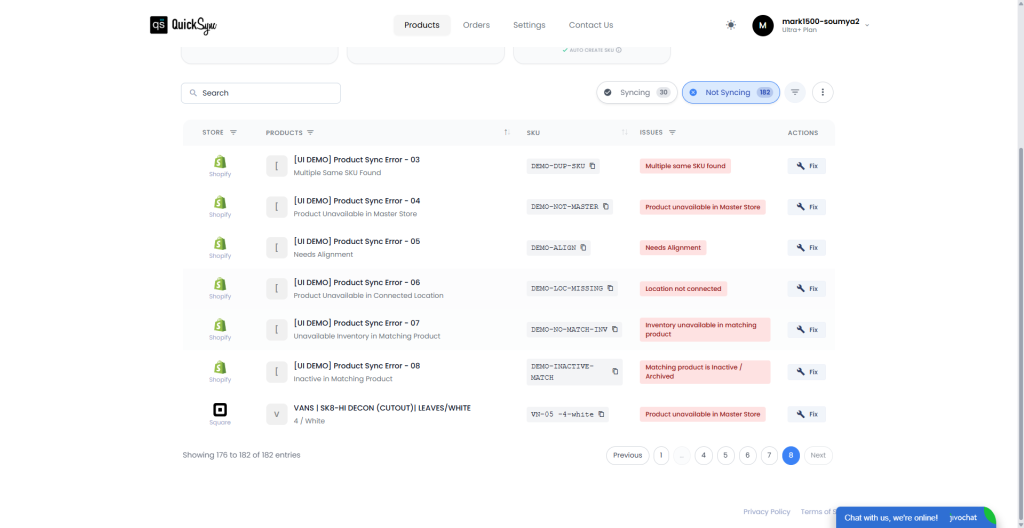This screenshot has height=528, width=1024.
Task: Click the 'Multiple same SKU found' issue badge
Action: point(685,166)
